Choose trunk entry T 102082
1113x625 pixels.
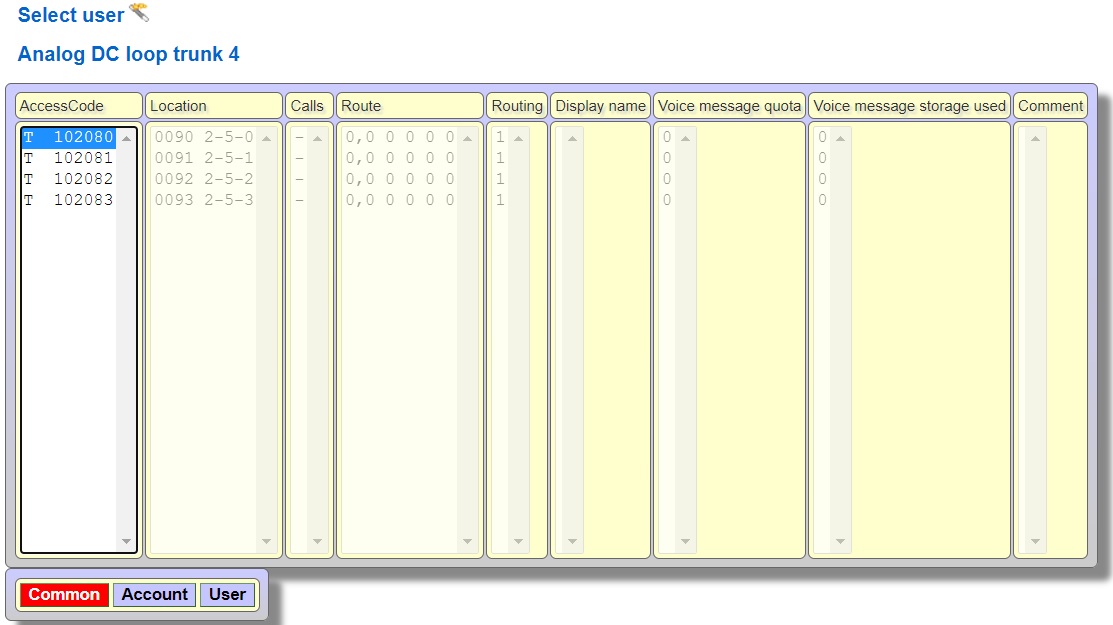tap(69, 179)
